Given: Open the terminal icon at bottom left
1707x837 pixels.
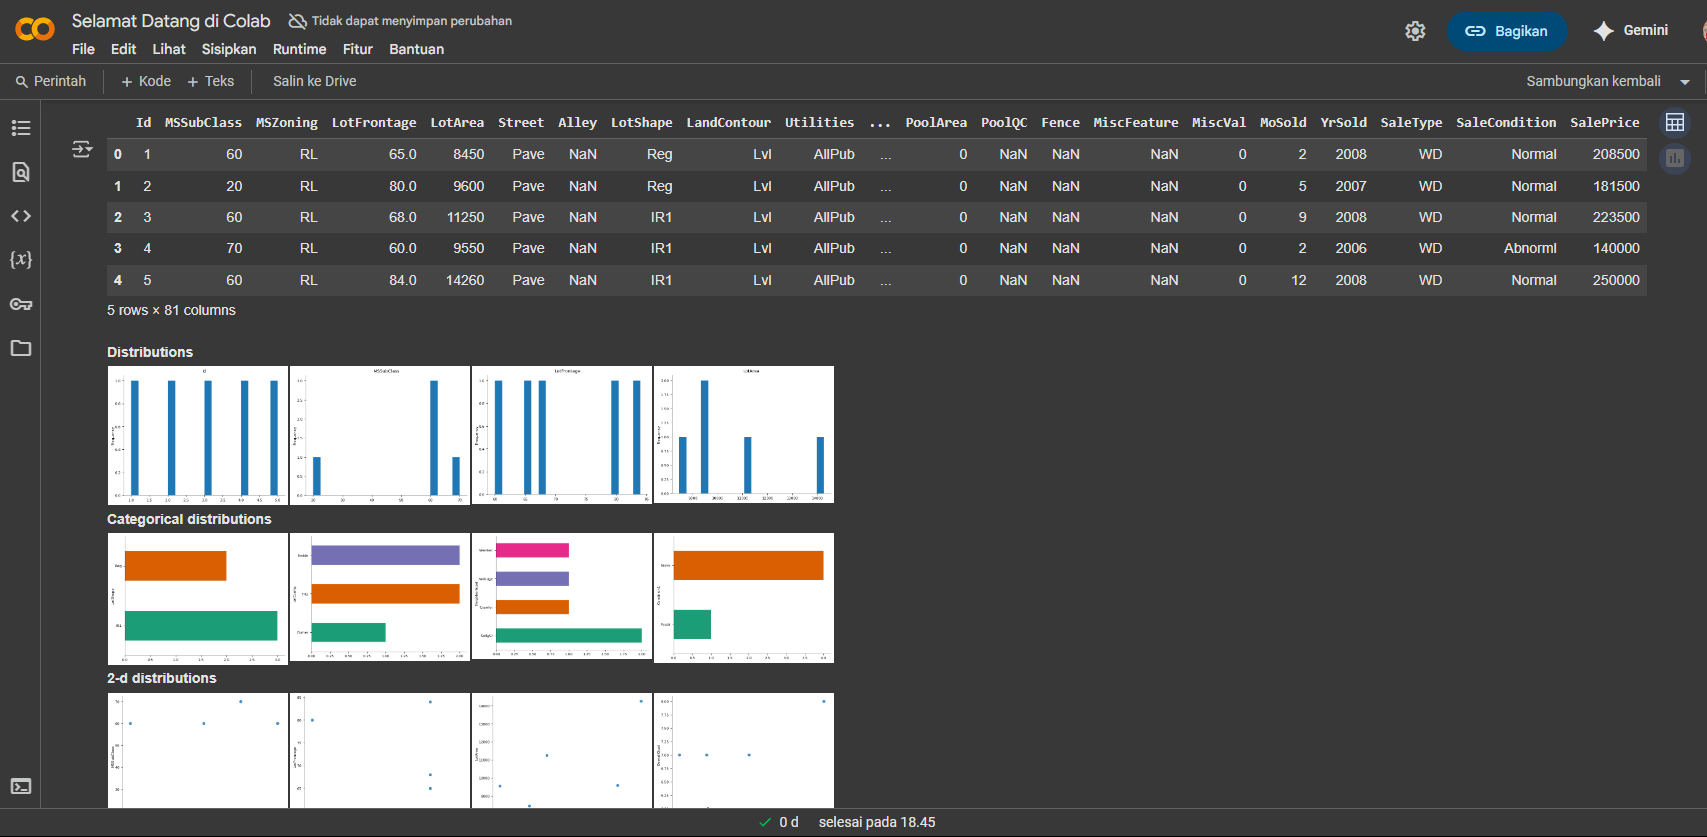Looking at the screenshot, I should coord(21,787).
